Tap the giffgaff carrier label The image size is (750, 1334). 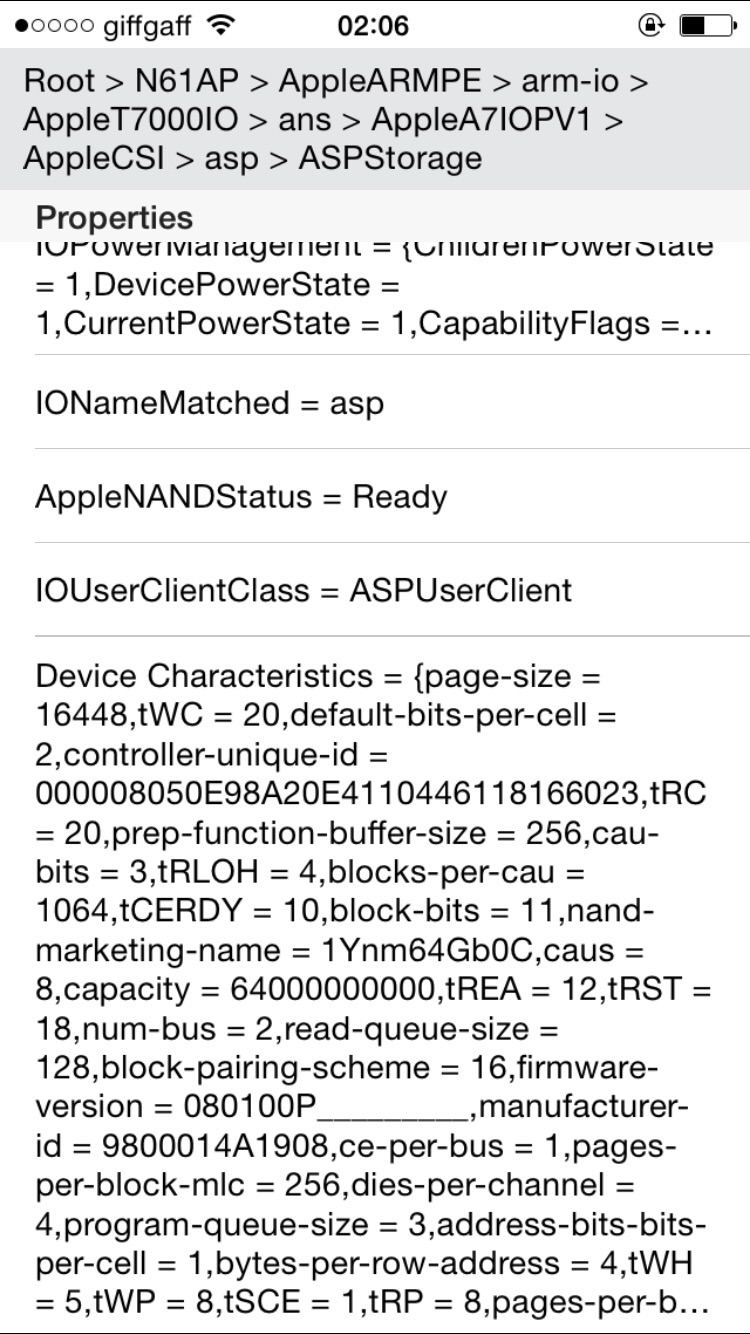click(x=147, y=26)
